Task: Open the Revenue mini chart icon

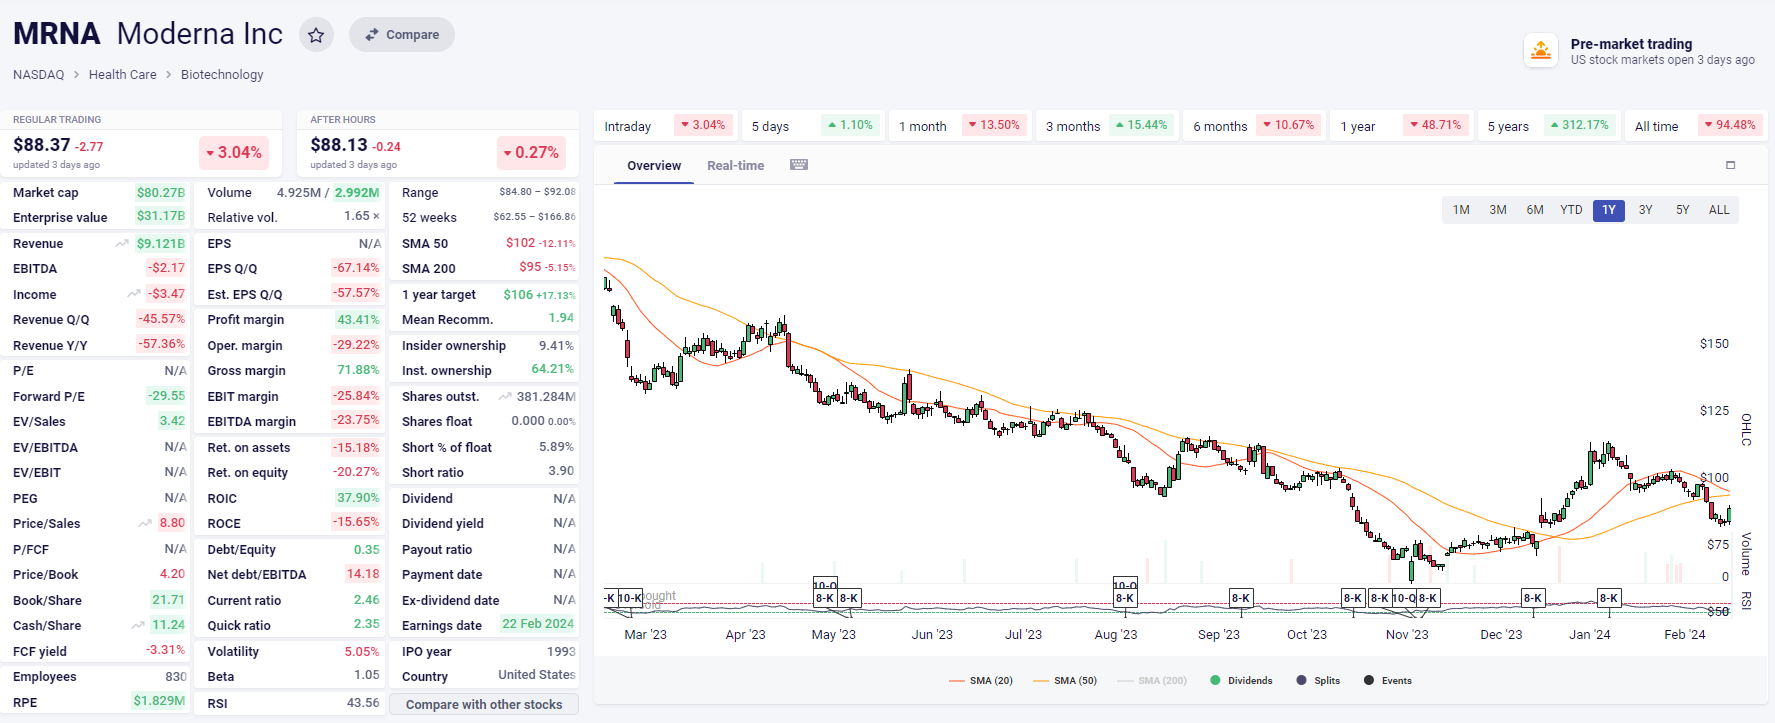Action: click(122, 244)
